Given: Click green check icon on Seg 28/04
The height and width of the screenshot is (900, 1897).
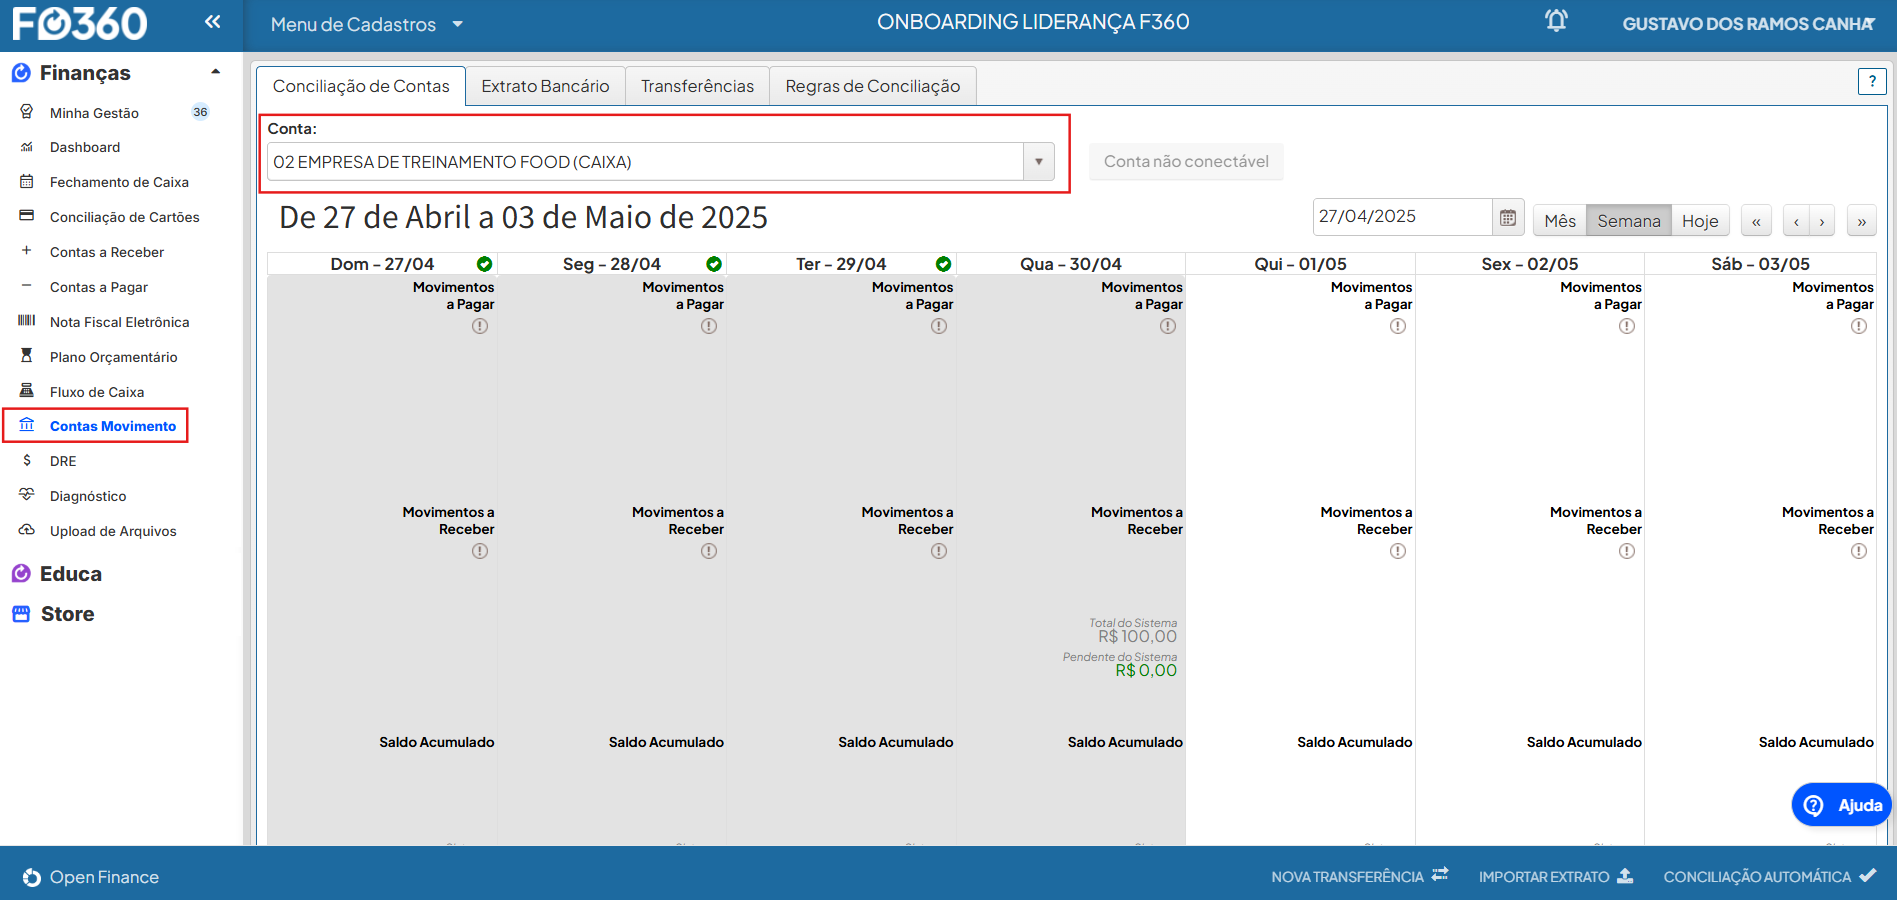Looking at the screenshot, I should 714,264.
